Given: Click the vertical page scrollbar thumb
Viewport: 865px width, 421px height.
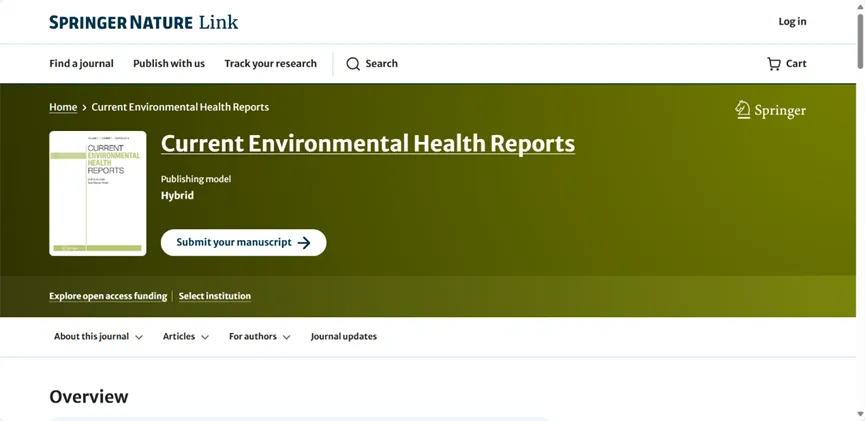Looking at the screenshot, I should pyautogui.click(x=860, y=41).
